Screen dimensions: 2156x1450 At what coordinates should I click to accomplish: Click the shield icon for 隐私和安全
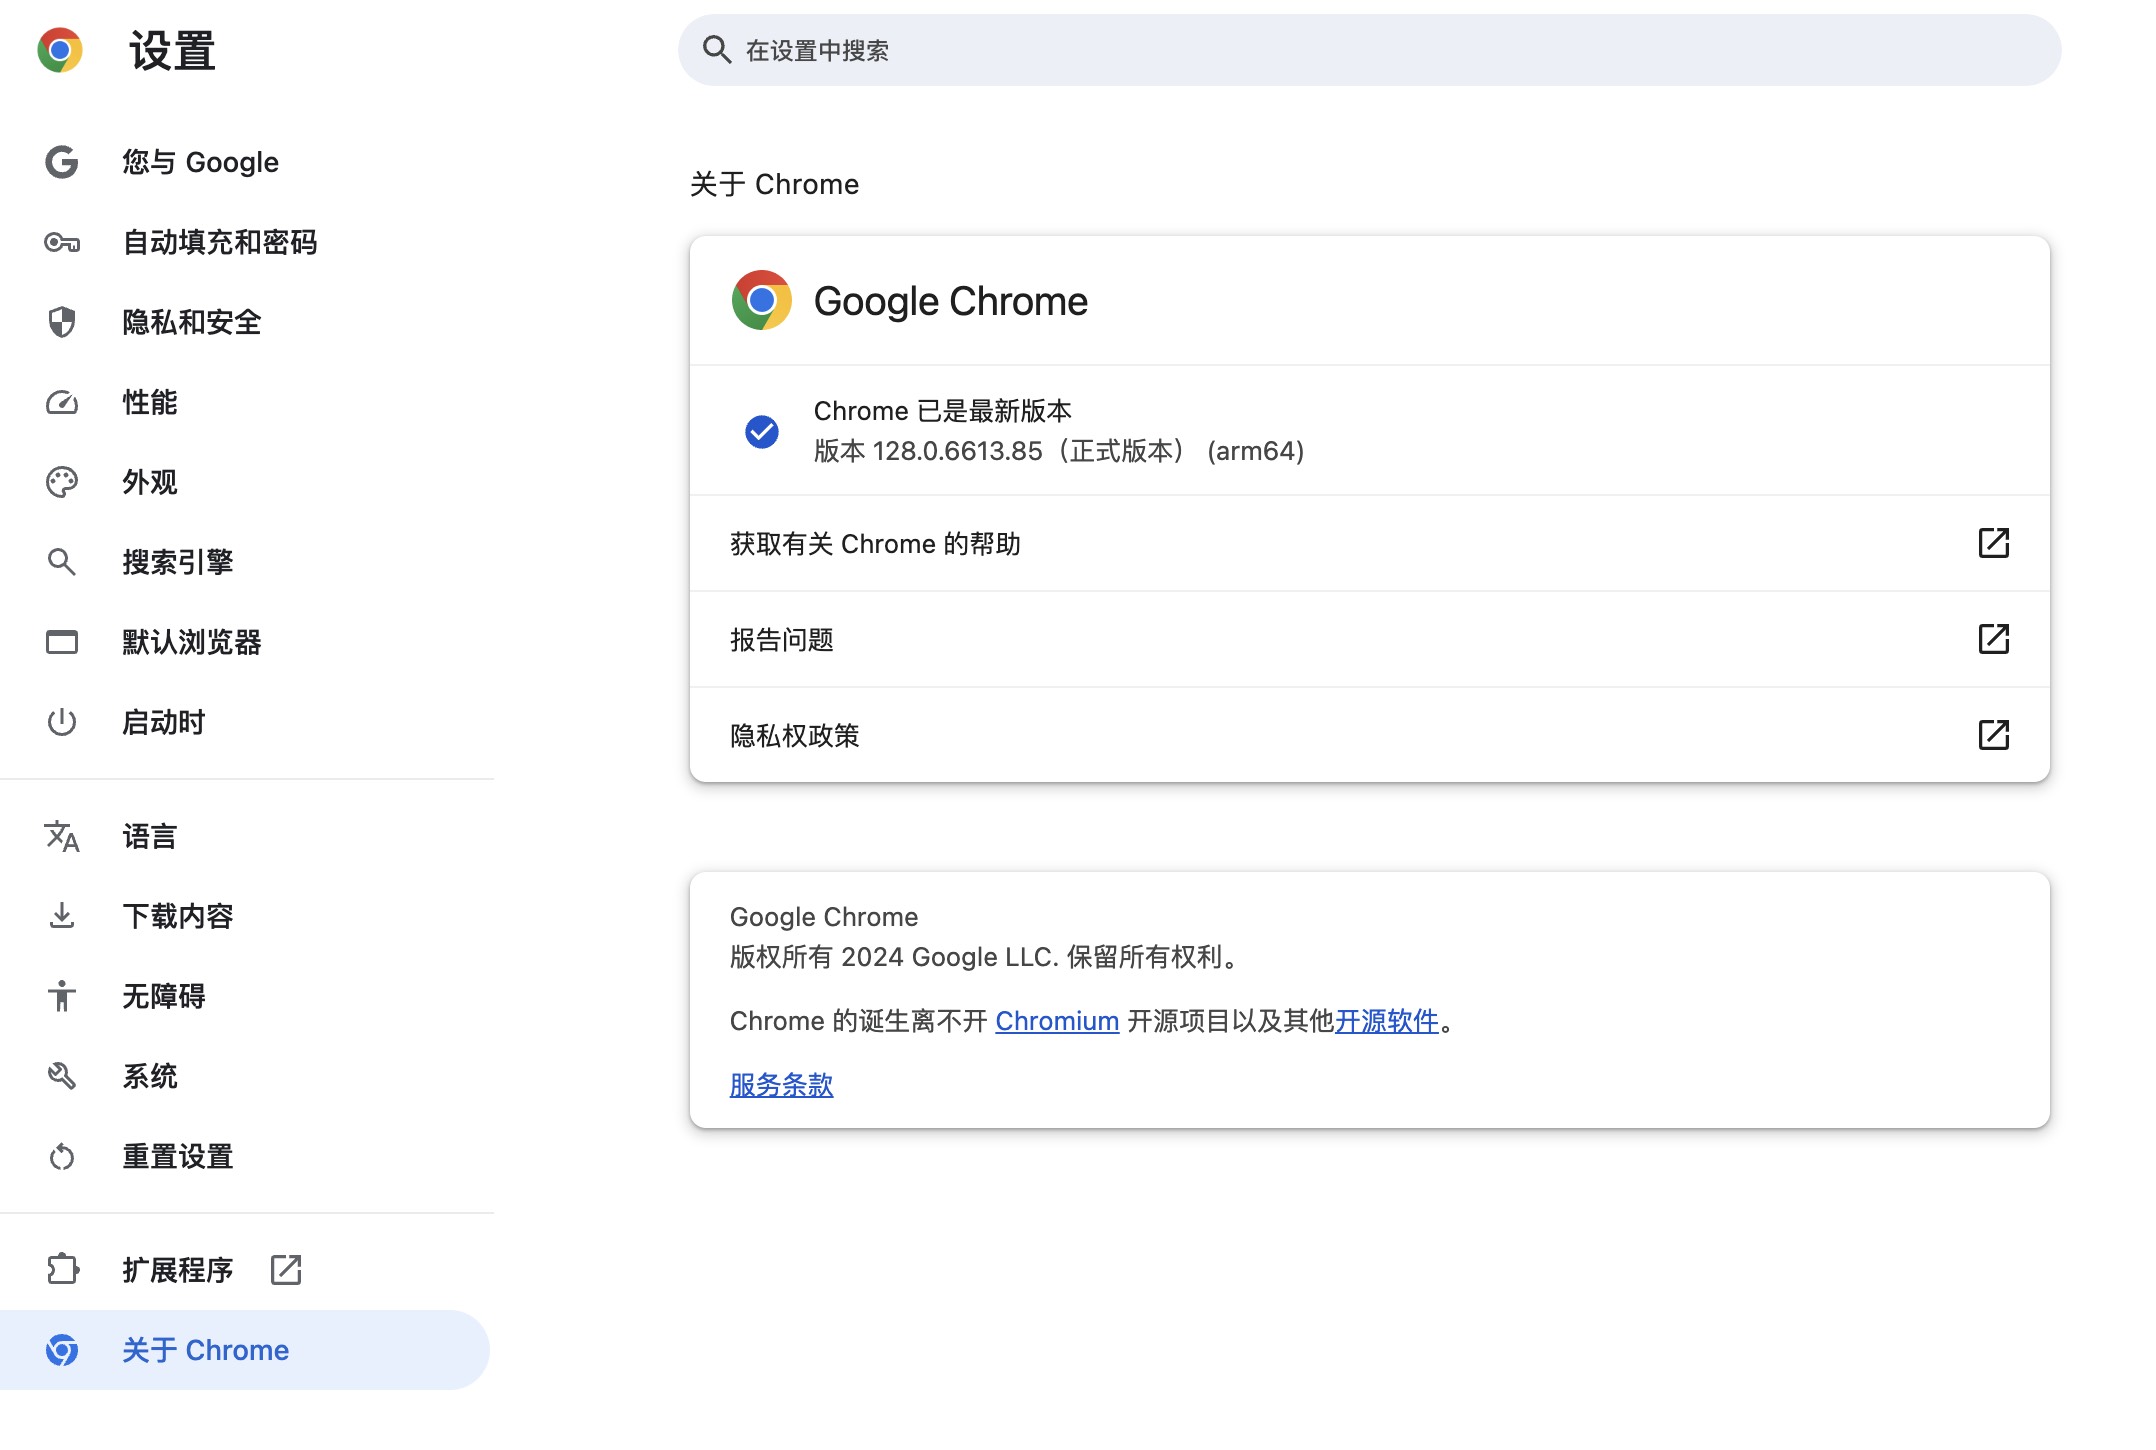pos(62,322)
